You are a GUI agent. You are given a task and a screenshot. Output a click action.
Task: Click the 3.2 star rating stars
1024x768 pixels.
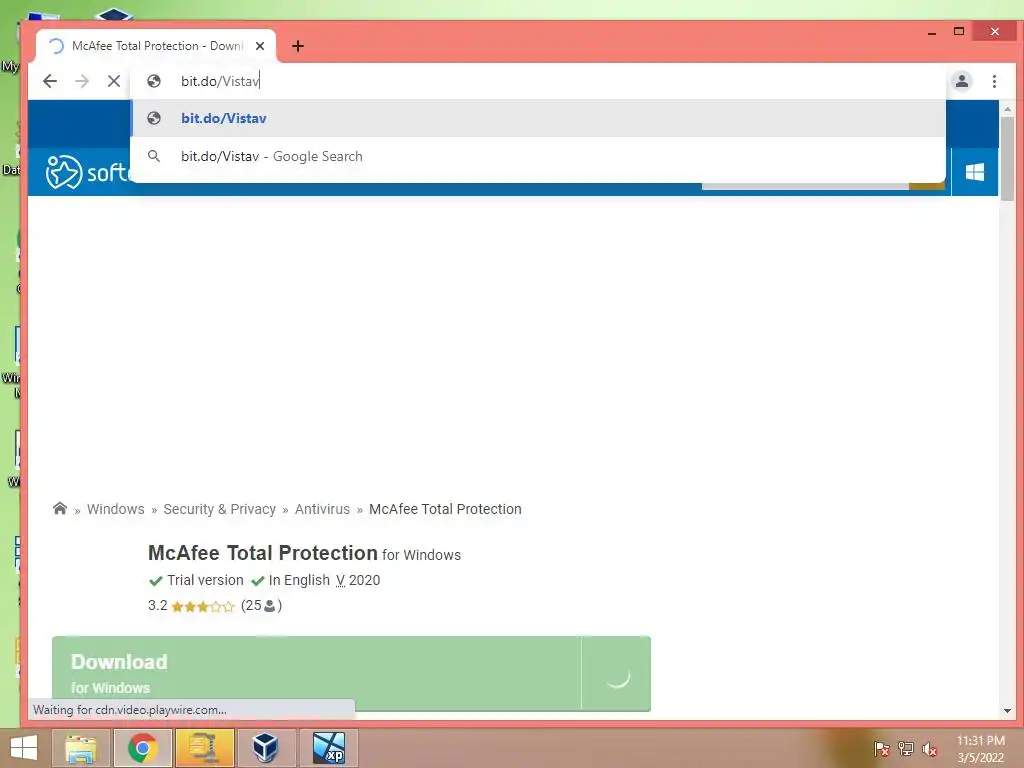click(202, 607)
